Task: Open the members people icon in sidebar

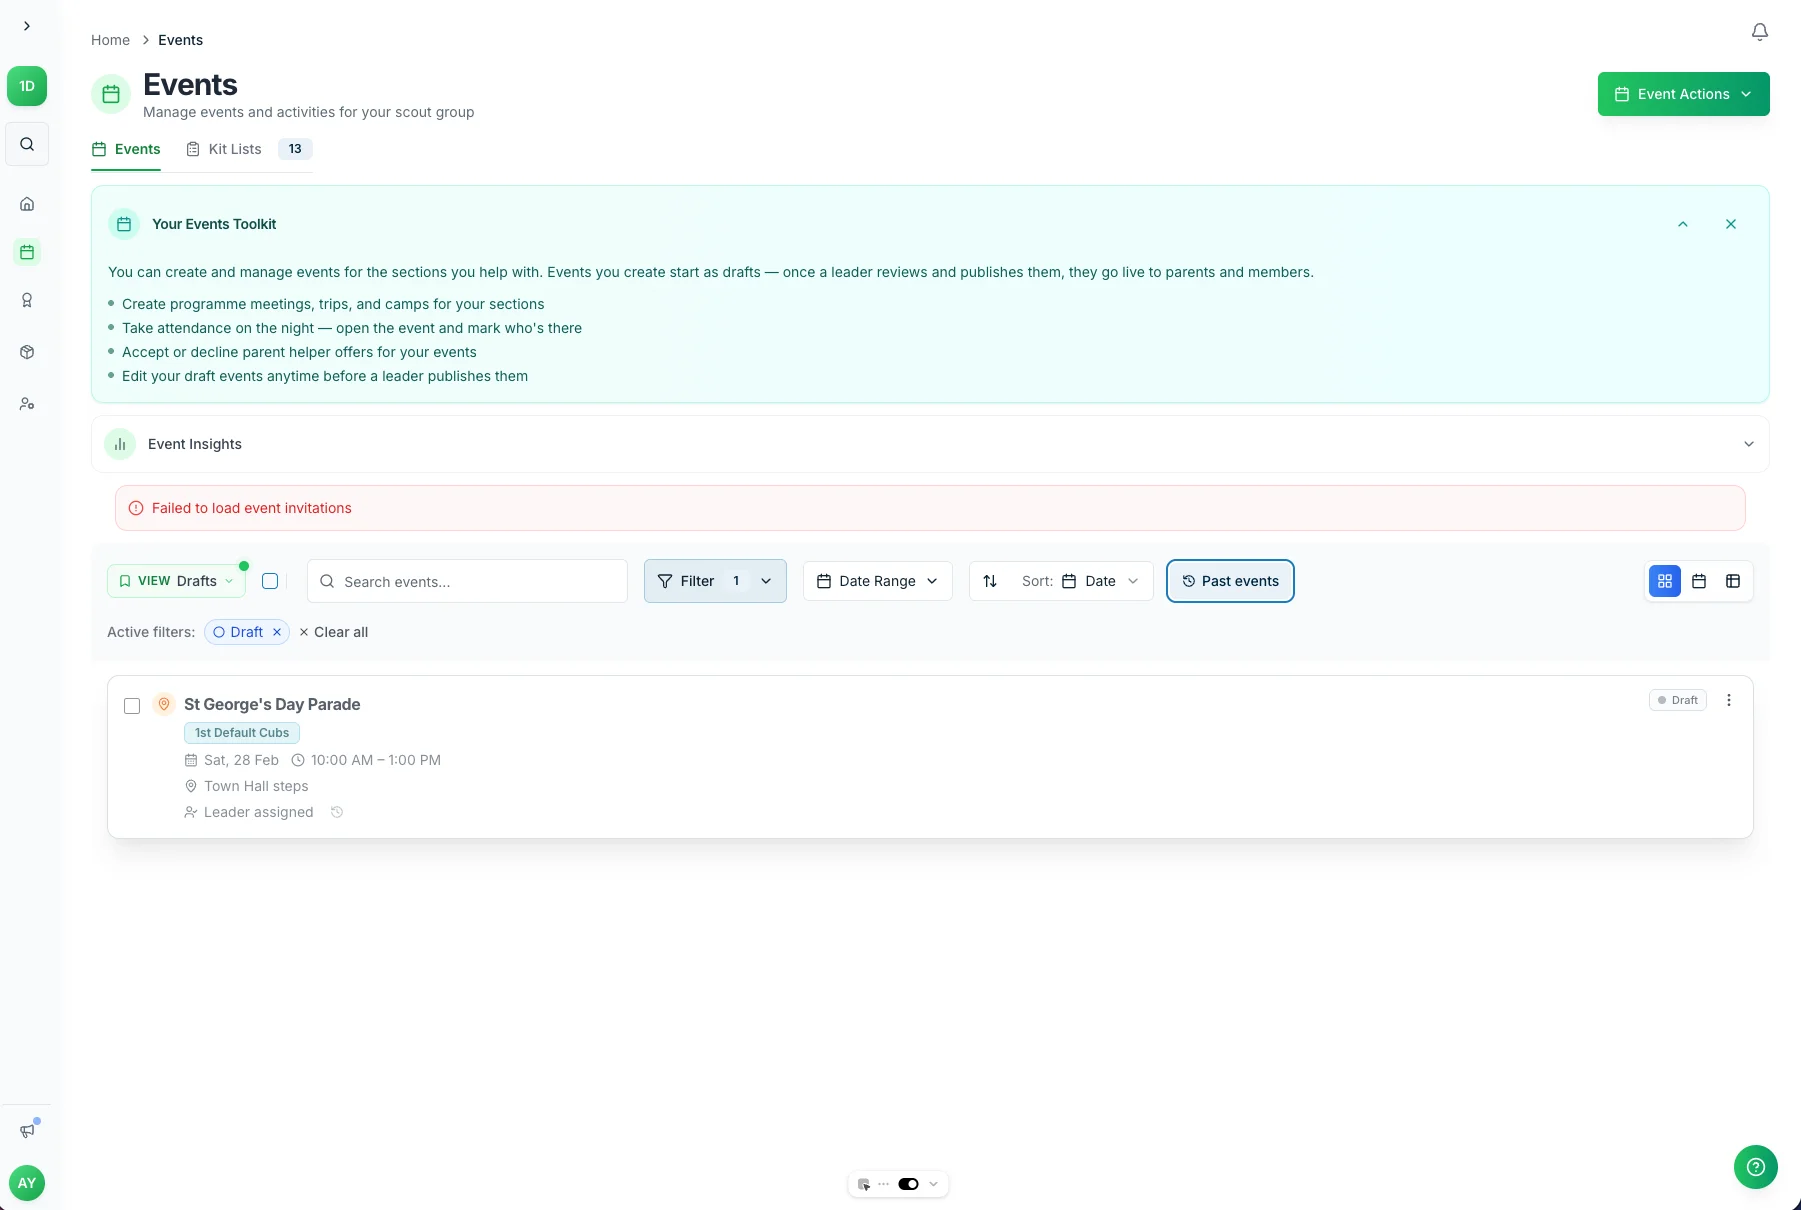Action: [27, 404]
